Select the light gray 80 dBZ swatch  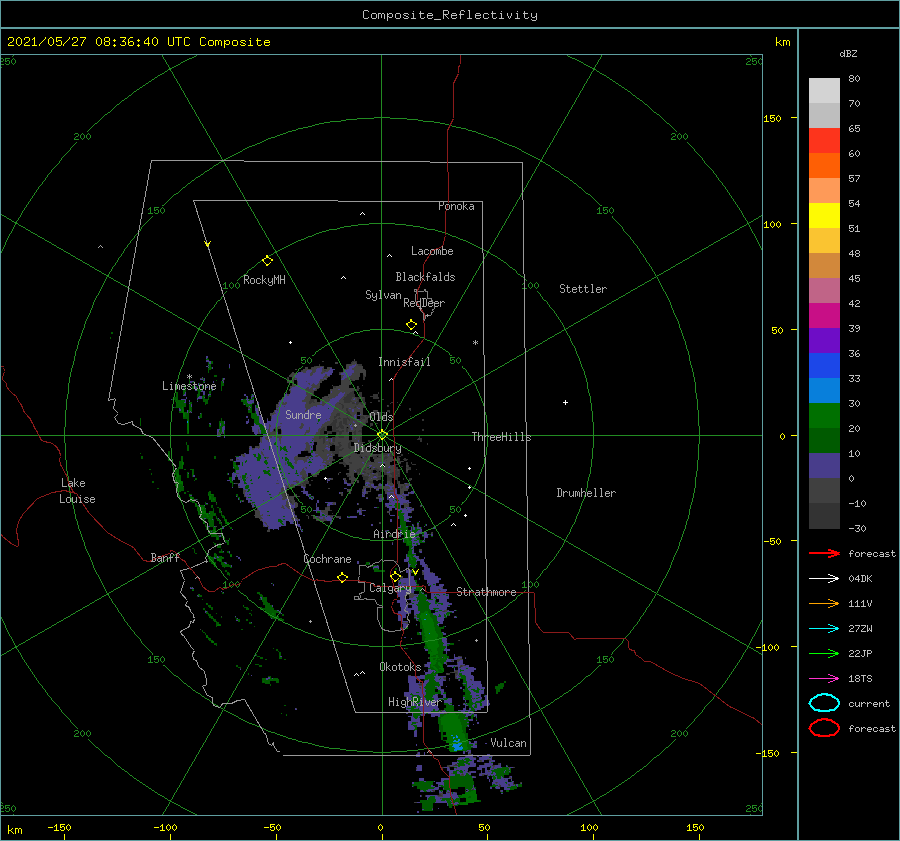[x=824, y=90]
